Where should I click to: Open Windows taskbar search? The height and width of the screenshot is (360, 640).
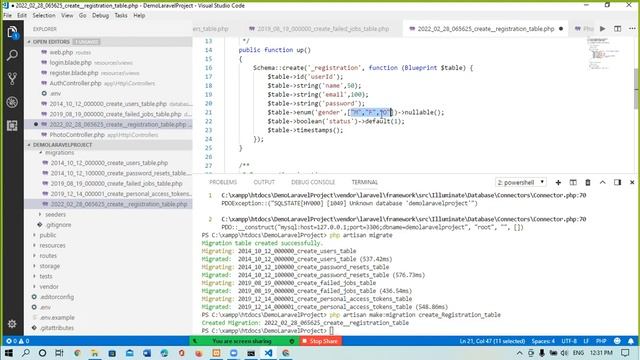coord(25,353)
